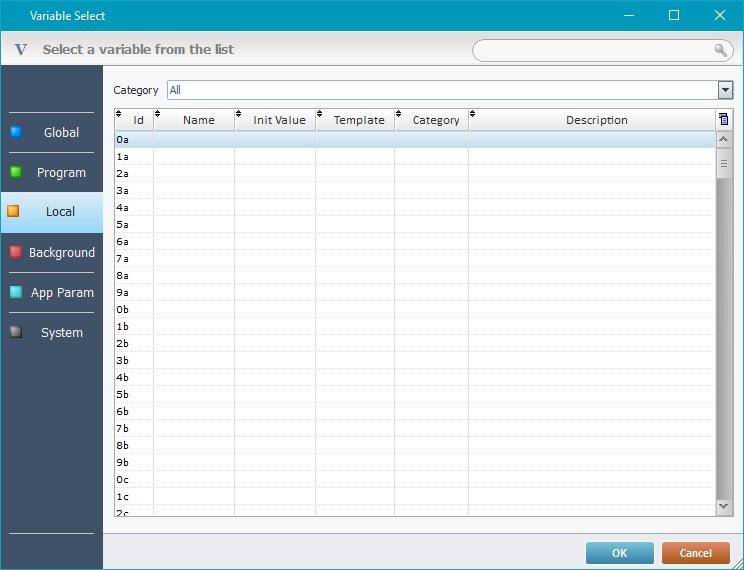Switch to the System variables tab

pyautogui.click(x=61, y=332)
